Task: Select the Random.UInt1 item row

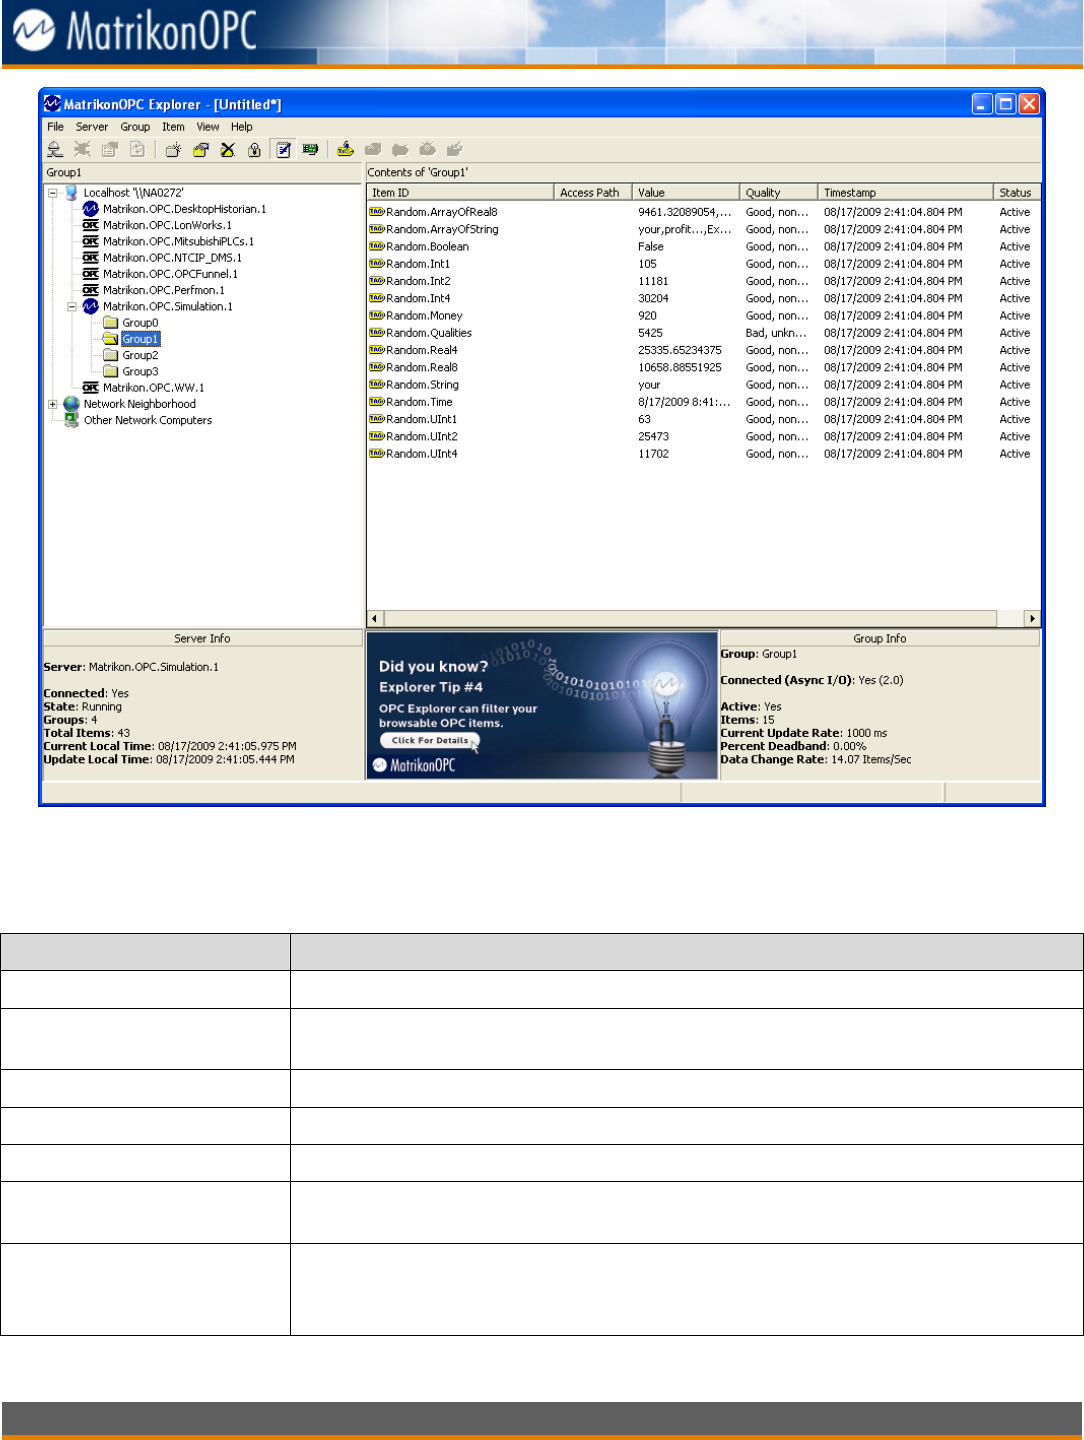Action: tap(703, 419)
